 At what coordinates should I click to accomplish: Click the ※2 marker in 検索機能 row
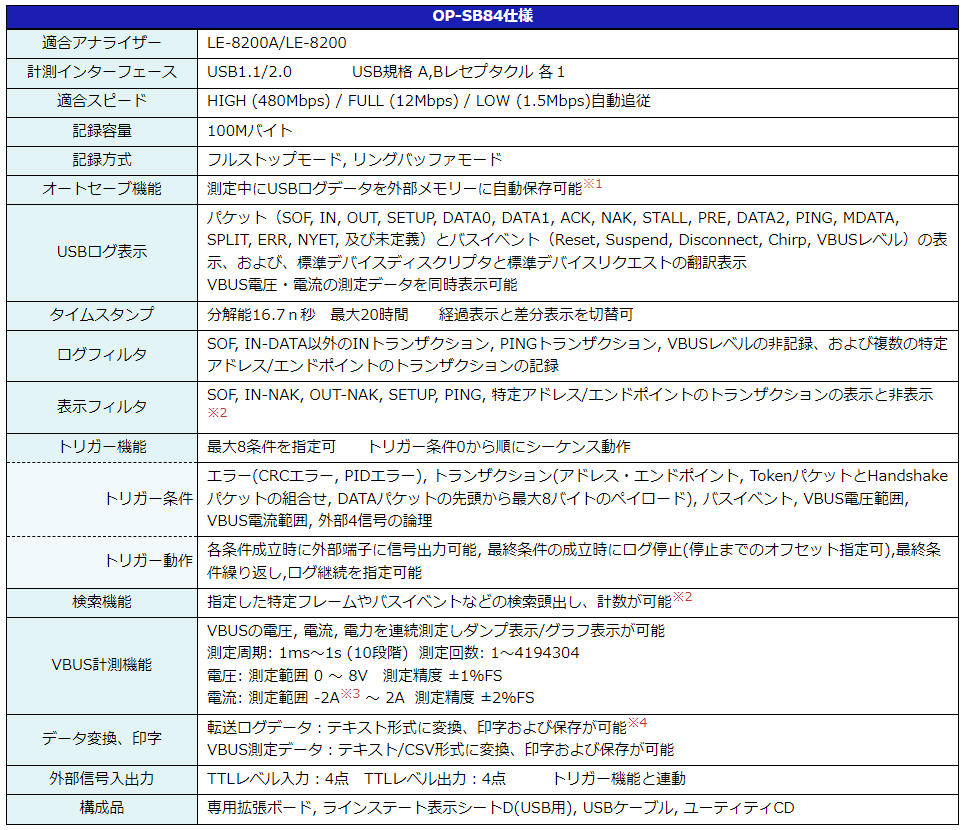pos(683,597)
